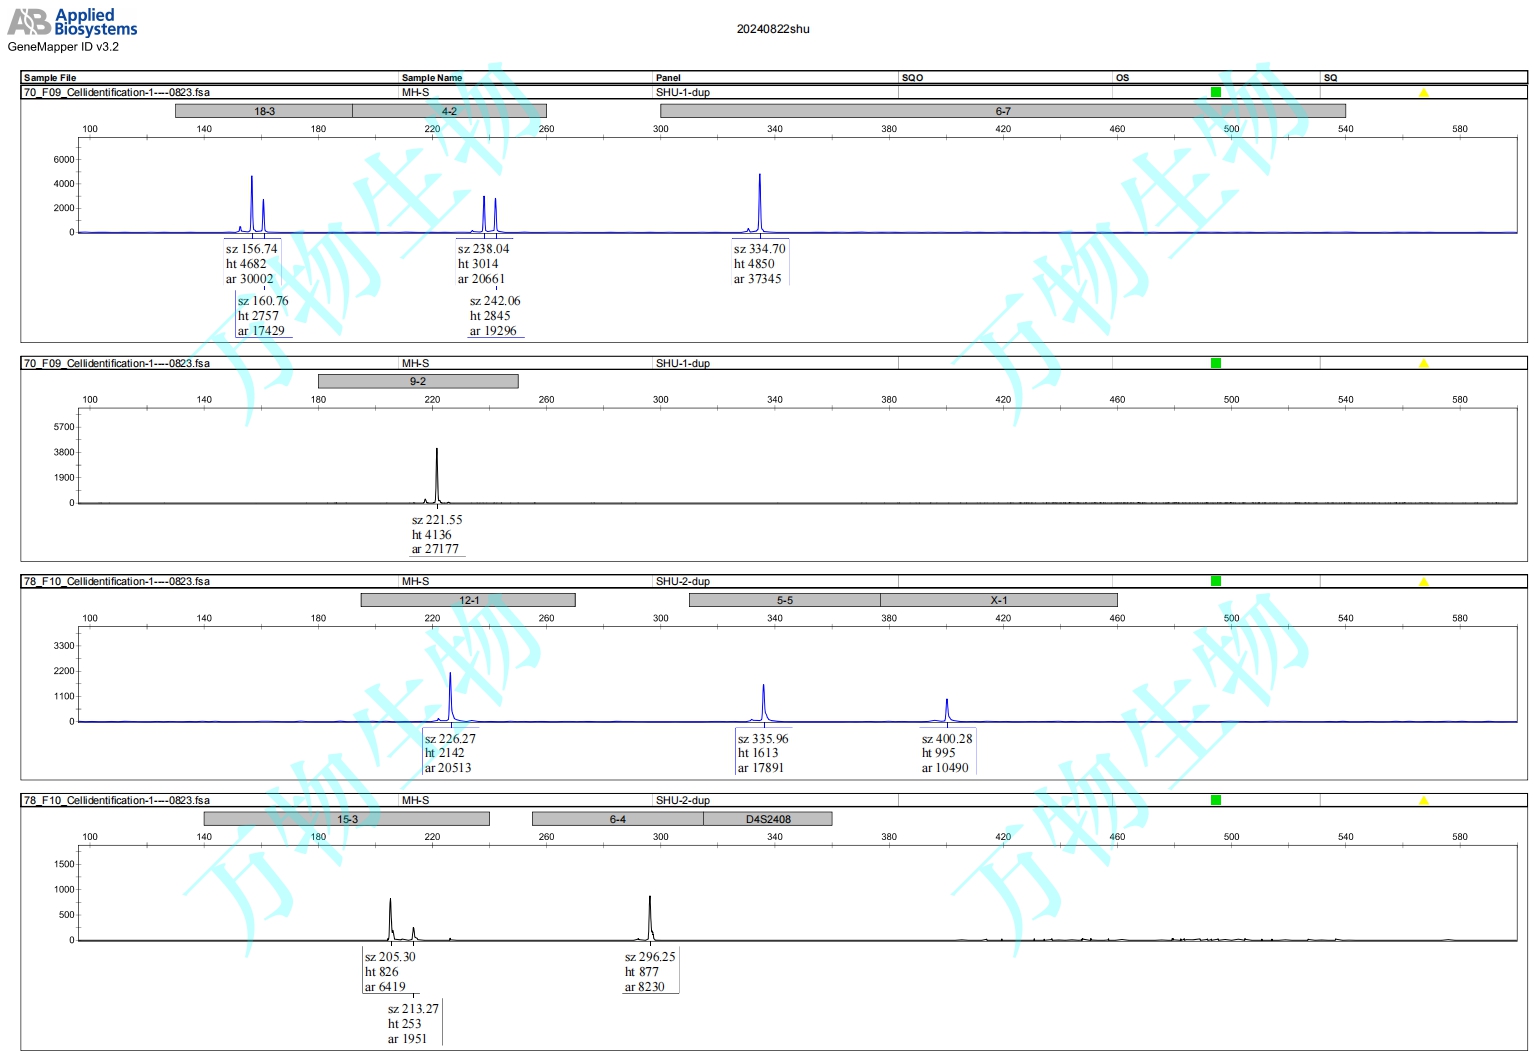Select the D4S2408 marker bar
This screenshot has width=1535, height=1062.
(767, 819)
